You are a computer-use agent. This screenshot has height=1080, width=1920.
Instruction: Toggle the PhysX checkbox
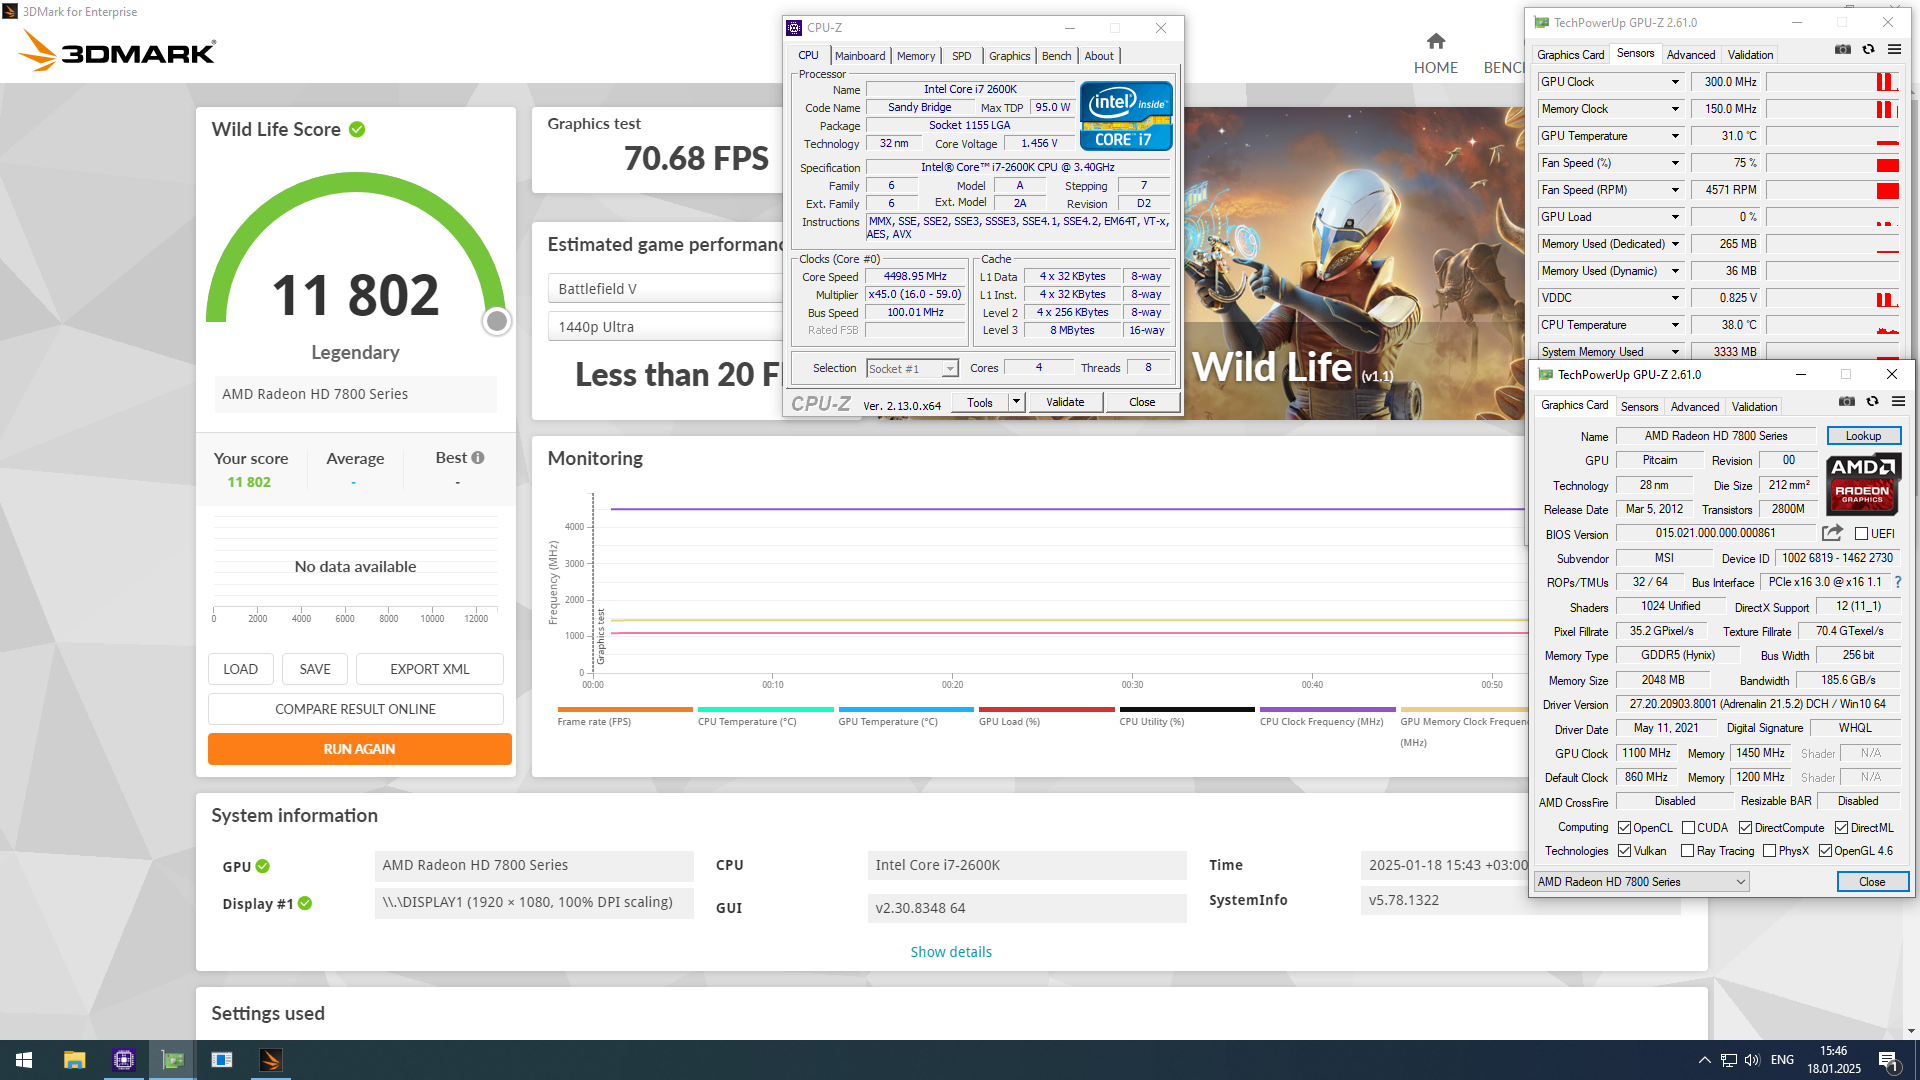pyautogui.click(x=1769, y=851)
